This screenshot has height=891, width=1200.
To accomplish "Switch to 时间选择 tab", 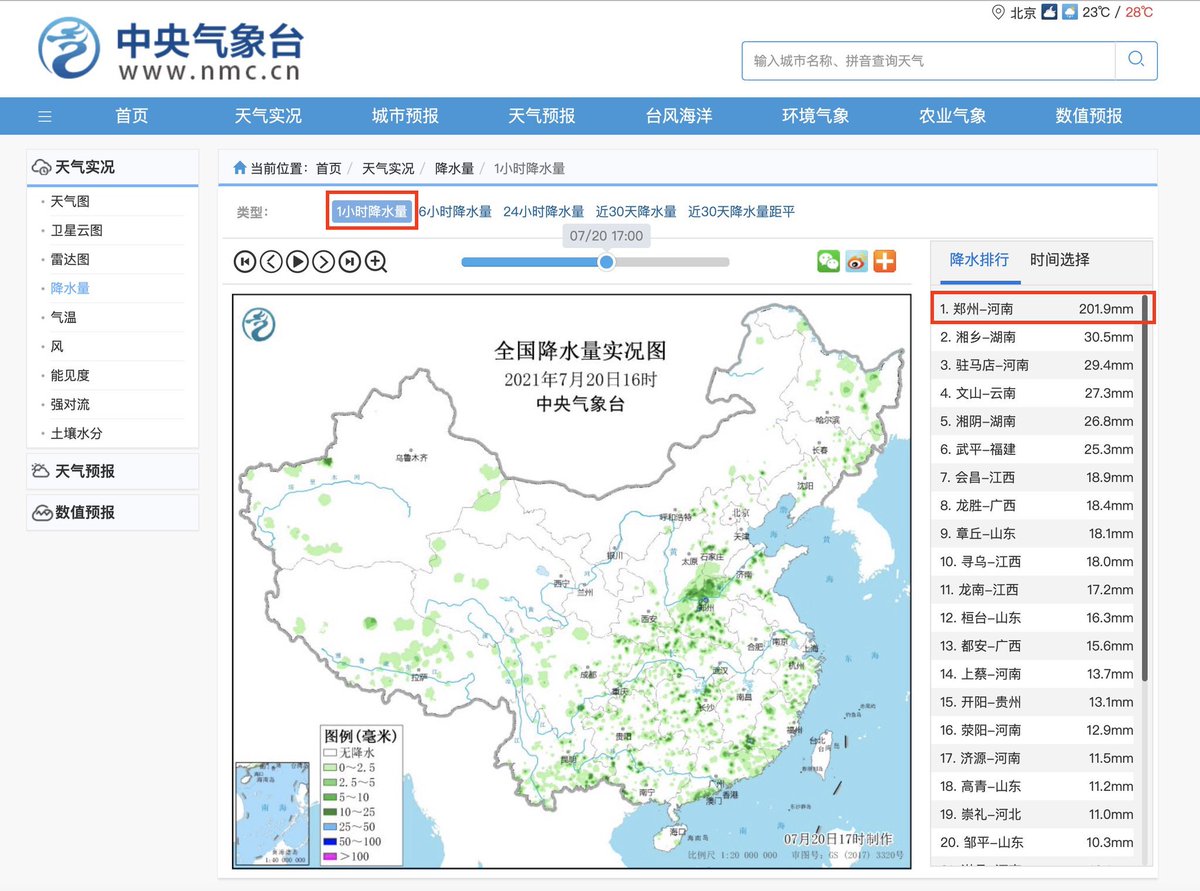I will point(1060,259).
